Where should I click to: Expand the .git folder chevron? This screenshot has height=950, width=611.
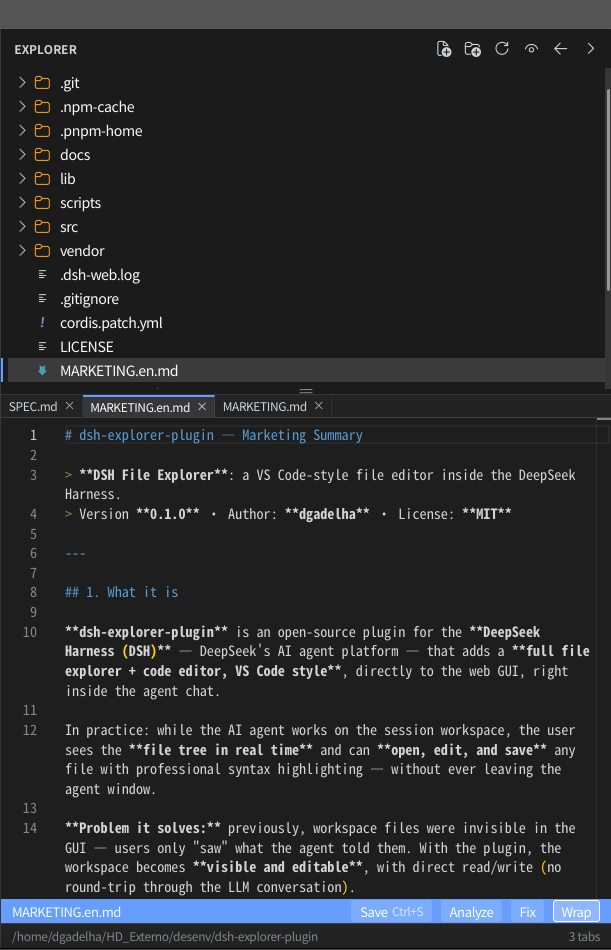pyautogui.click(x=22, y=82)
